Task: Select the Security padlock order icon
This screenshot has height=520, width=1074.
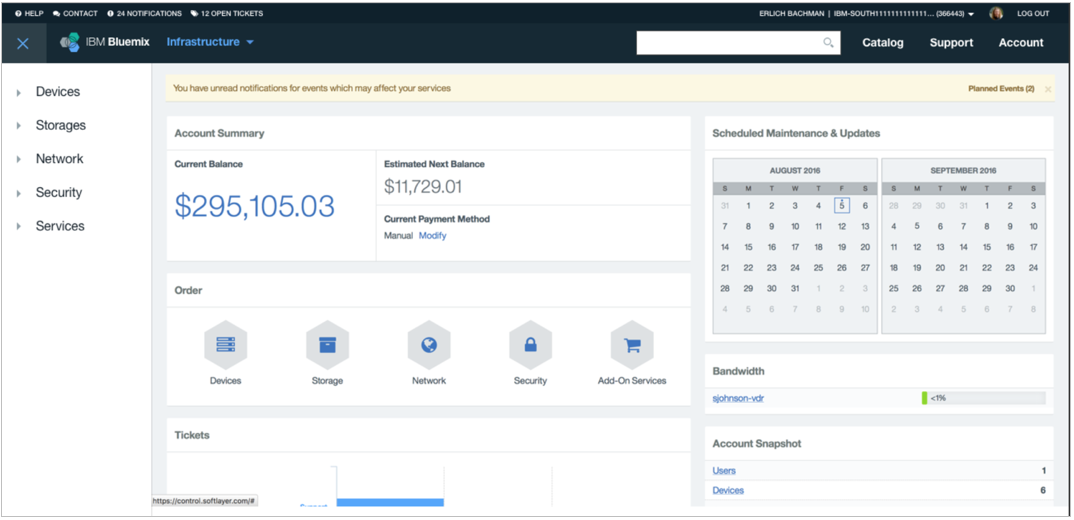Action: click(530, 345)
